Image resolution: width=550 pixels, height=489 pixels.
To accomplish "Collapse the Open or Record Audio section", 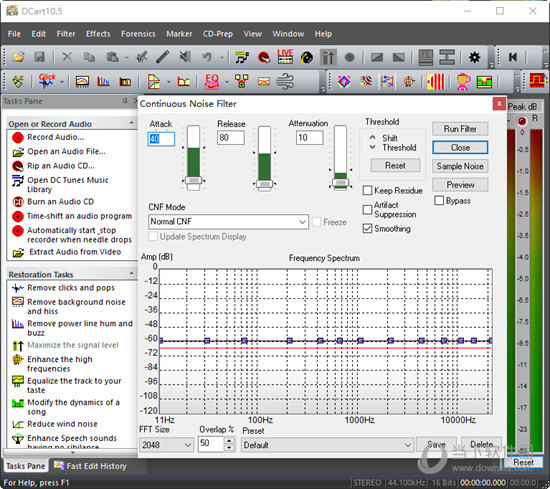I will click(132, 123).
